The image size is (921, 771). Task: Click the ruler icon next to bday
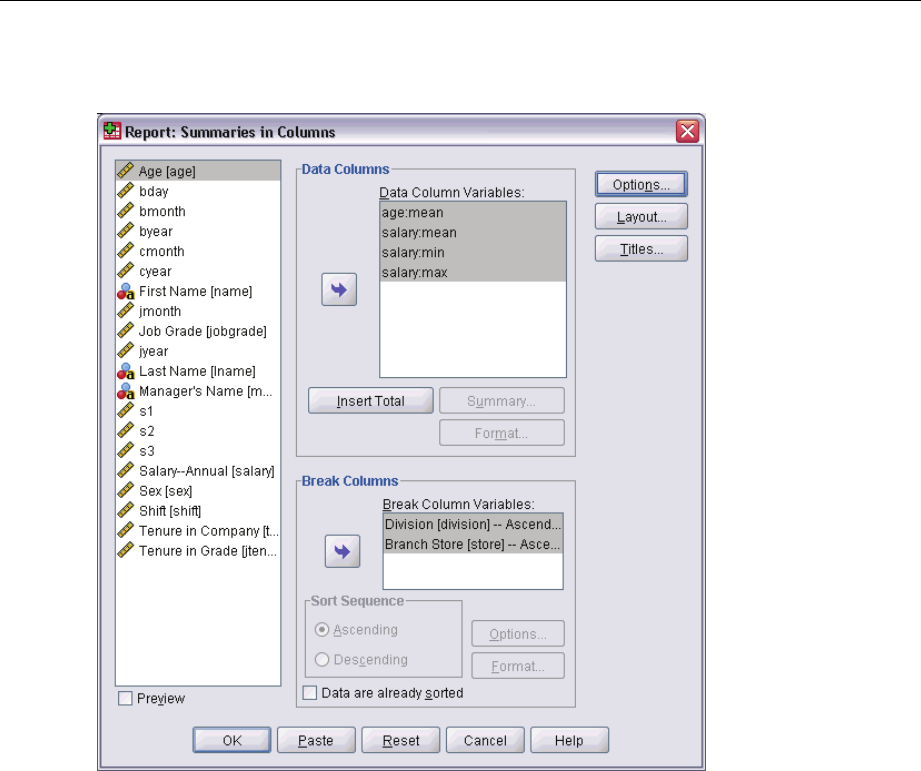(x=126, y=190)
